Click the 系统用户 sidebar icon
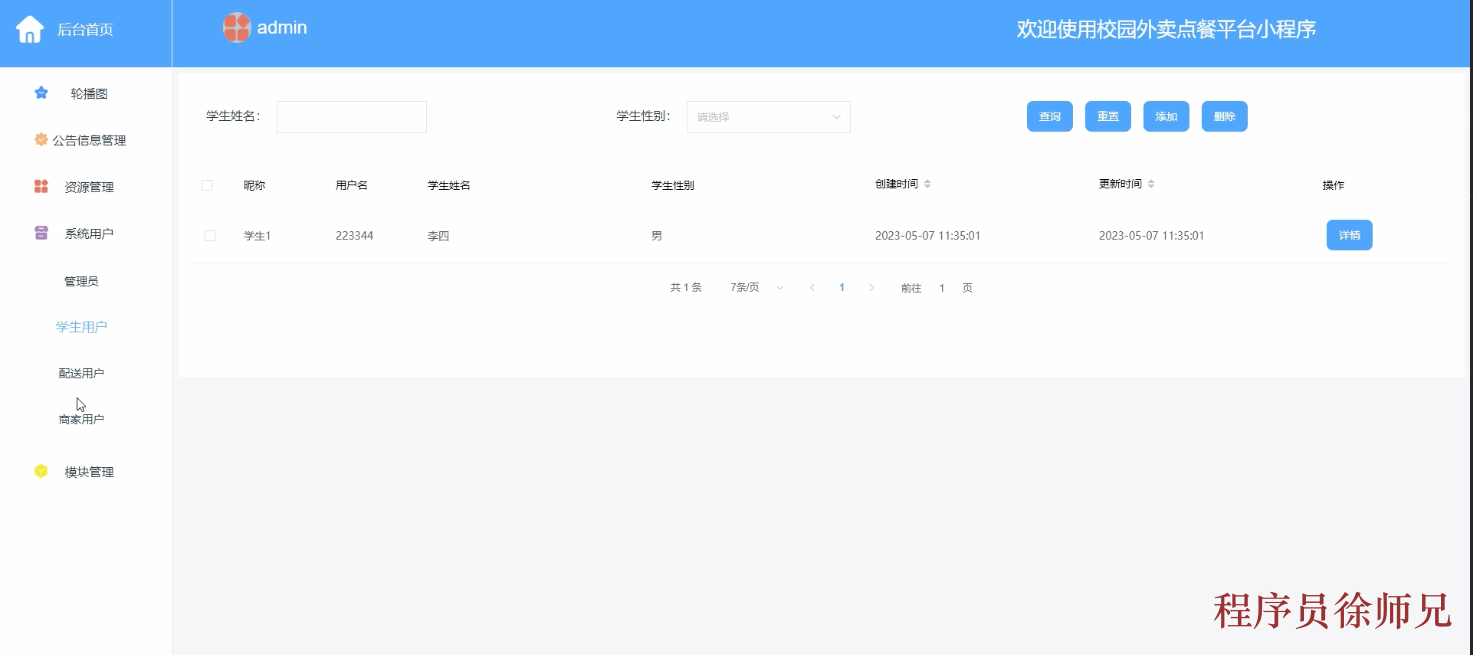Screen dimensions: 1473x655 pos(40,232)
